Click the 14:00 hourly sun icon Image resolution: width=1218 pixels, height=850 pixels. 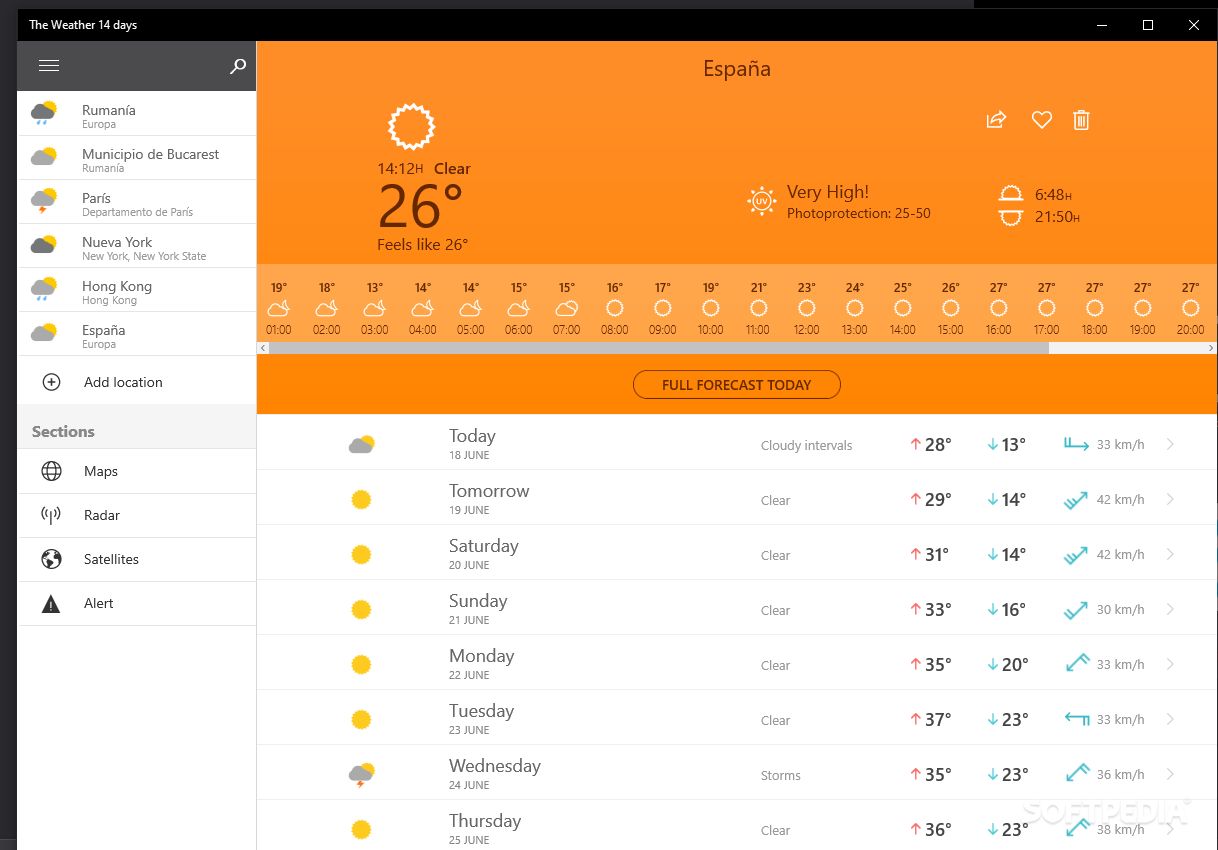pos(903,308)
